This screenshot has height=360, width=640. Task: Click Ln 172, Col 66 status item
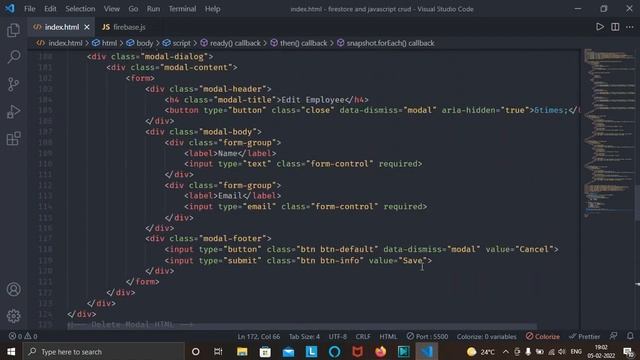(x=259, y=336)
